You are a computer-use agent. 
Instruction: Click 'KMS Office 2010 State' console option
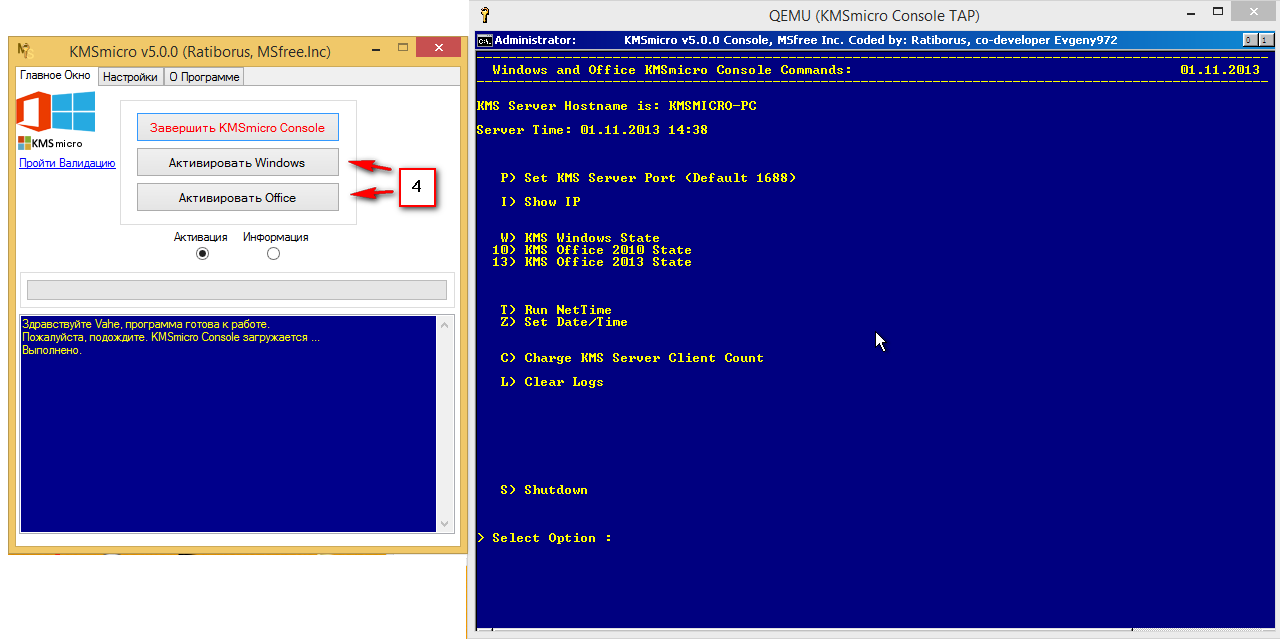point(592,250)
